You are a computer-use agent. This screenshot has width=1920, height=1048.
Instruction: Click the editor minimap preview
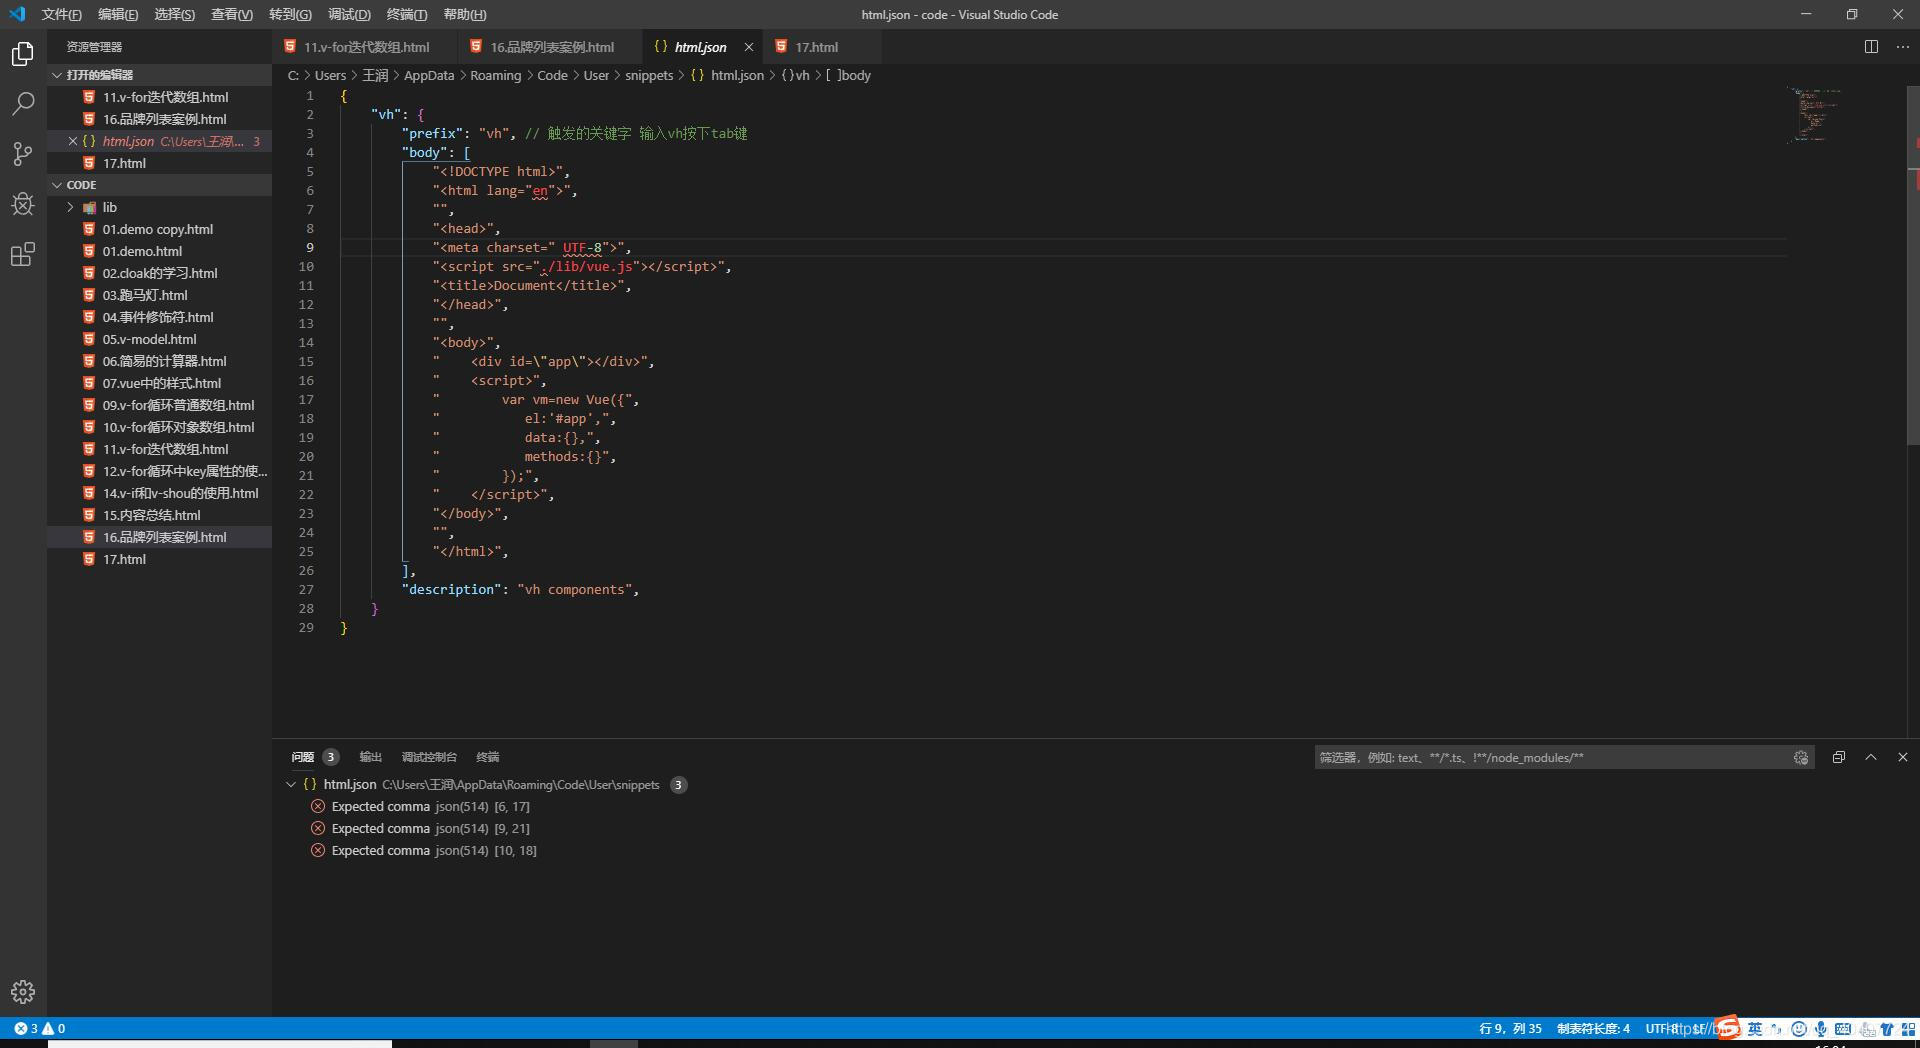1817,115
